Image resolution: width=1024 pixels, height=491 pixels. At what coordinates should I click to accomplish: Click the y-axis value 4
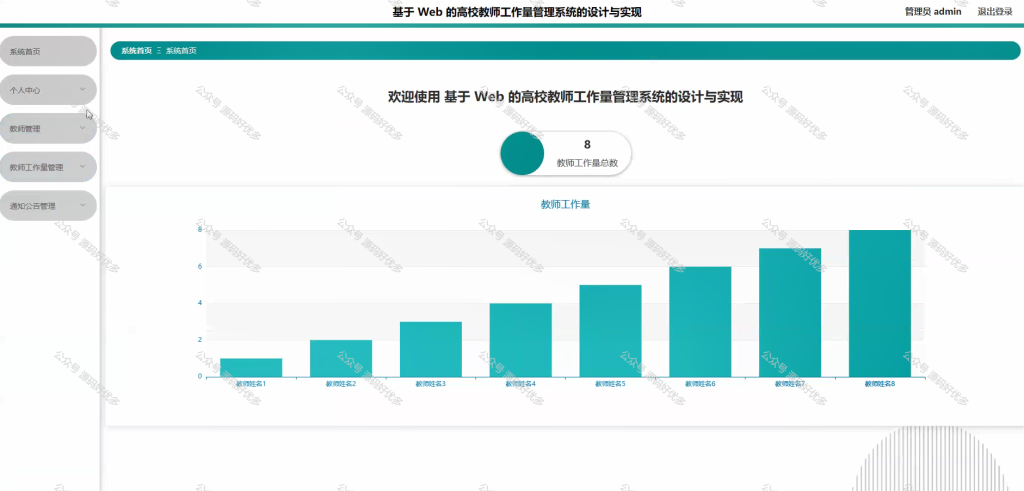click(200, 303)
